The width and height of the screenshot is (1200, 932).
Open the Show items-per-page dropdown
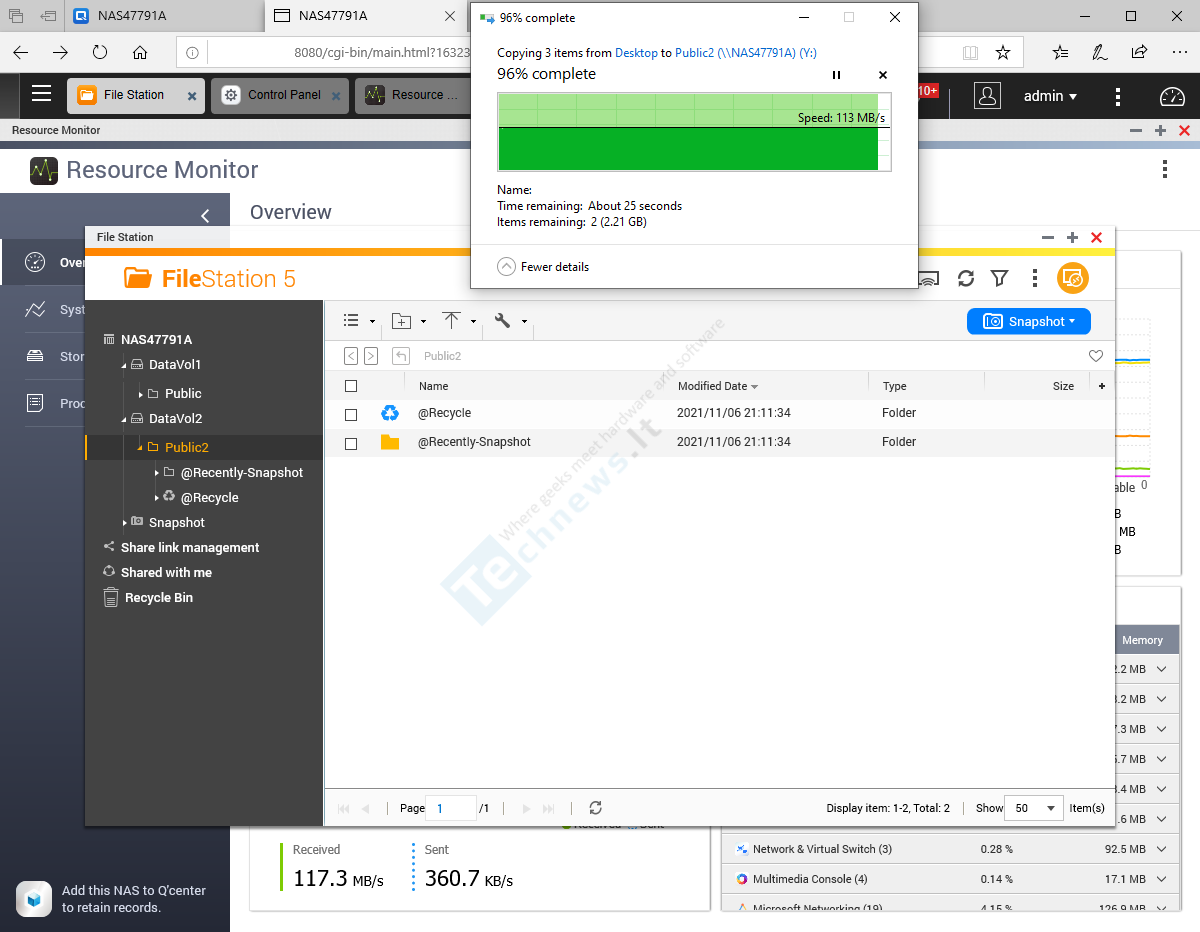click(1036, 808)
